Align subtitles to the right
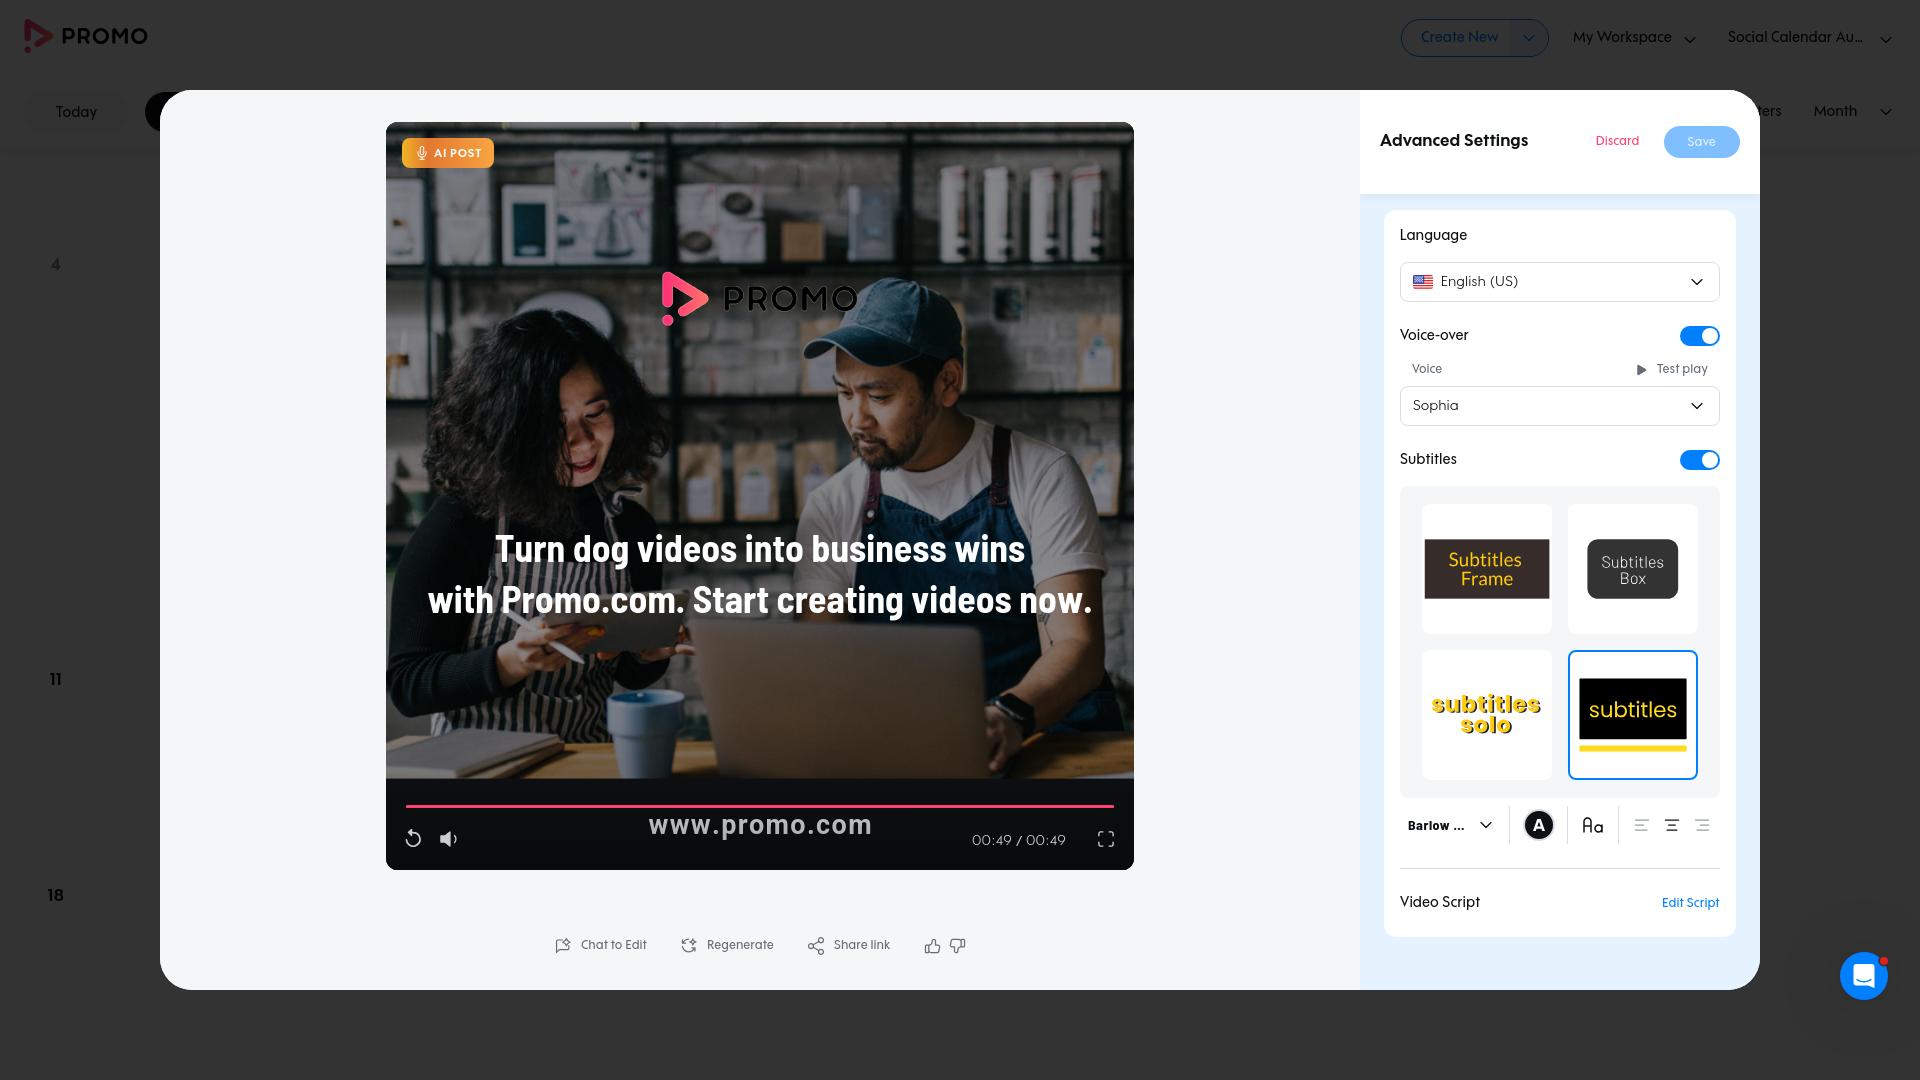 pos(1702,825)
